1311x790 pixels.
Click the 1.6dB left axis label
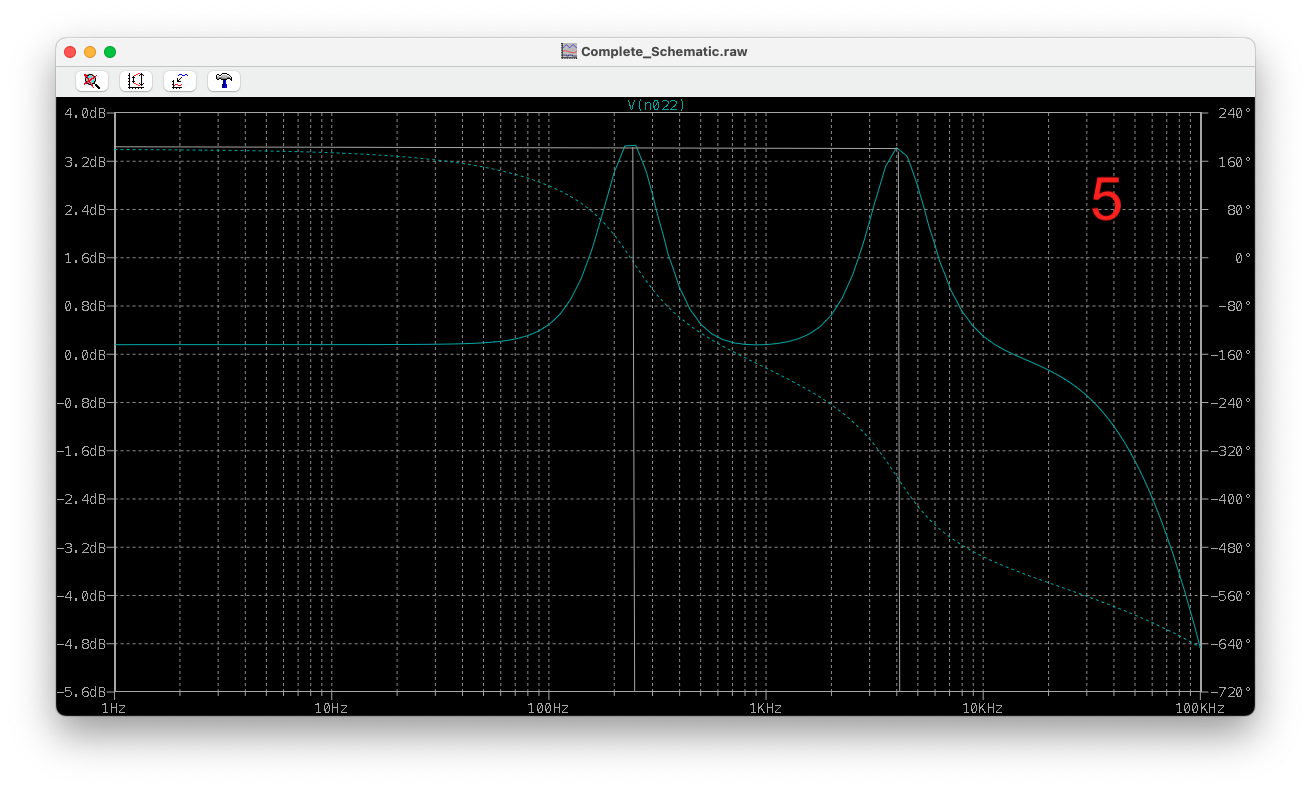pyautogui.click(x=87, y=258)
